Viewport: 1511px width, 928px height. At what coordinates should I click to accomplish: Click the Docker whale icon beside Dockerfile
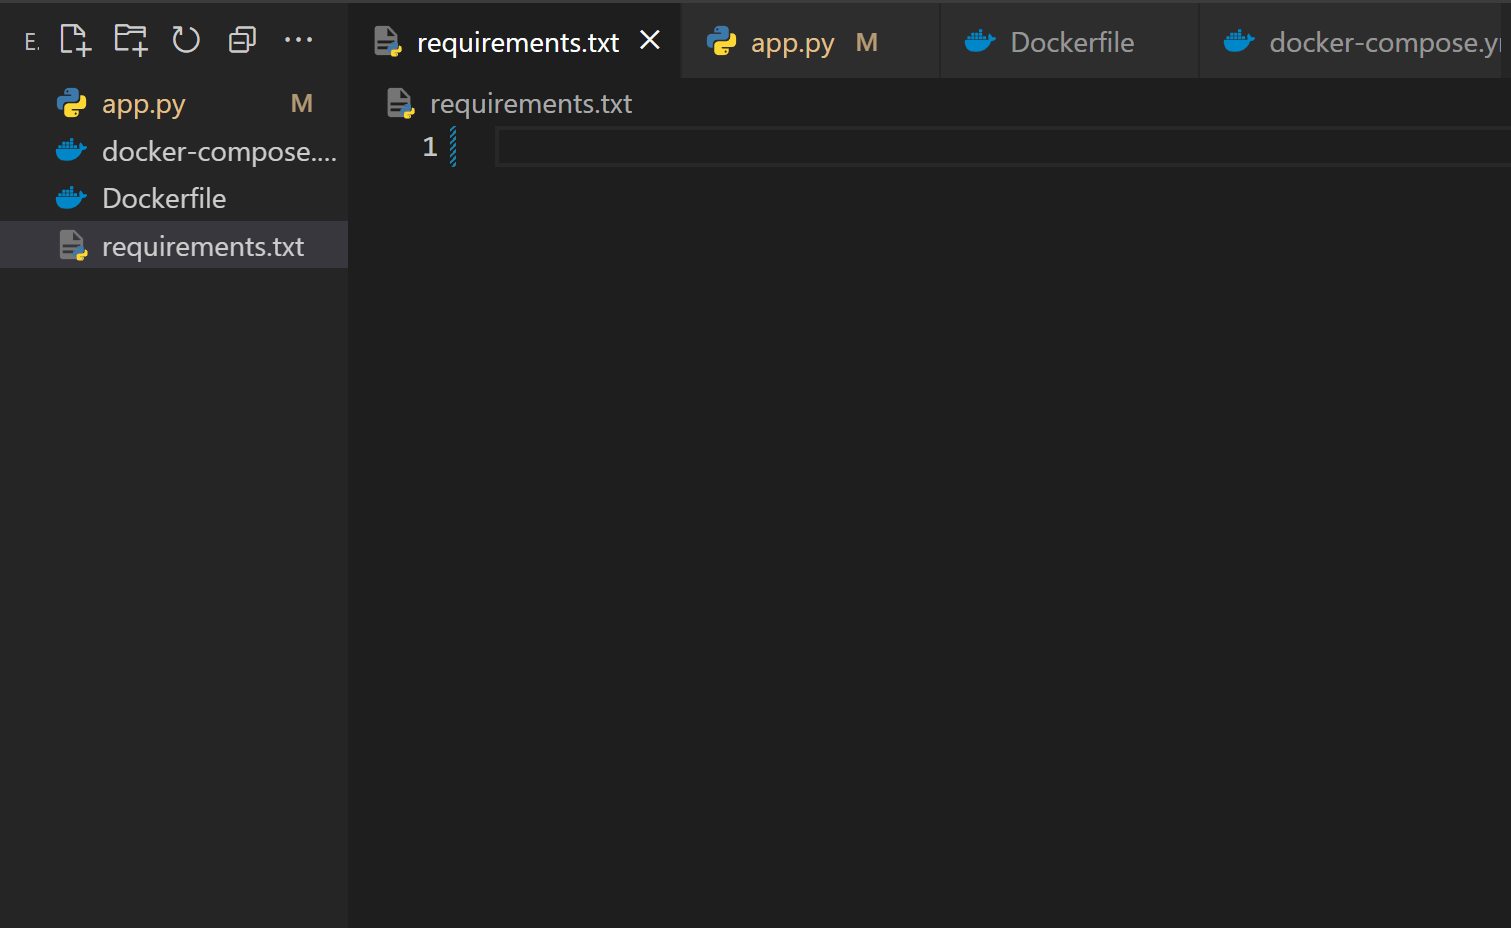tap(71, 197)
